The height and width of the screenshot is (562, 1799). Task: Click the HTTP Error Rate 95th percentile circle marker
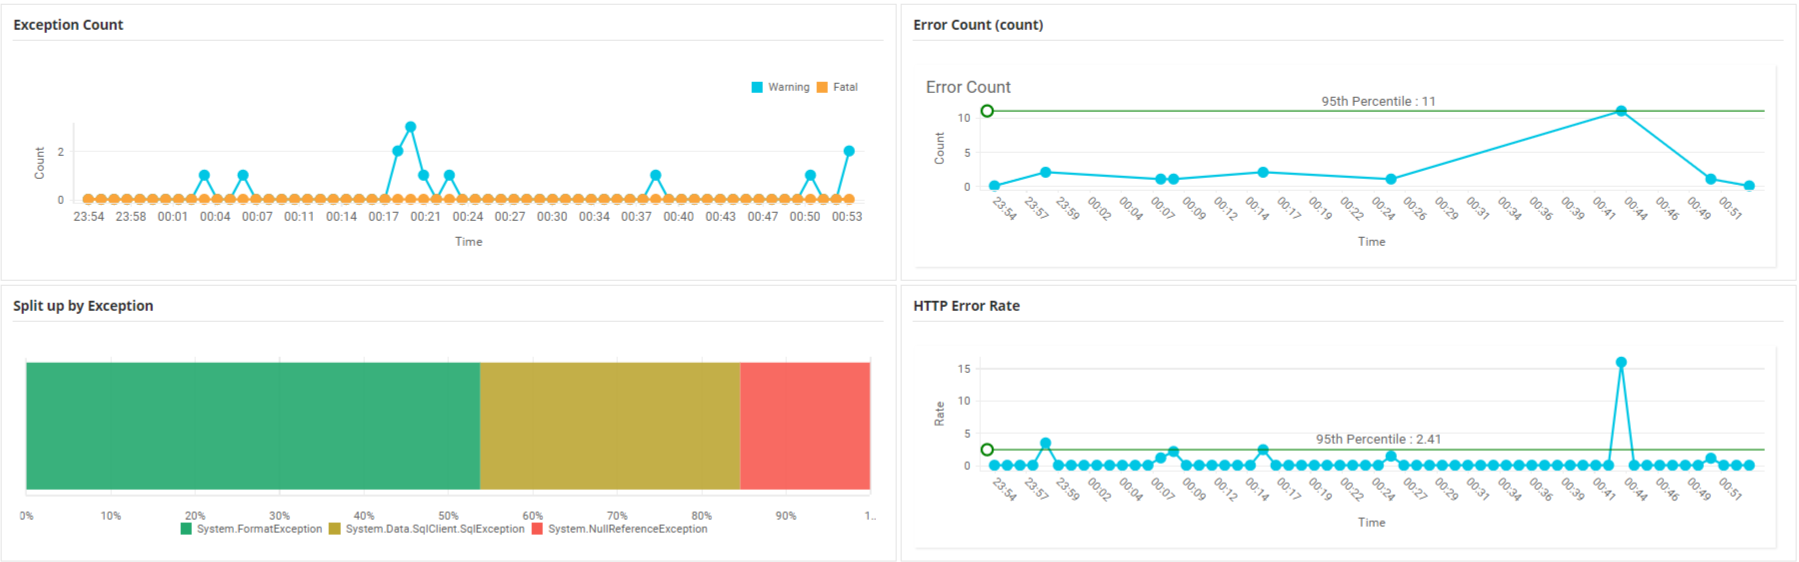pos(987,450)
